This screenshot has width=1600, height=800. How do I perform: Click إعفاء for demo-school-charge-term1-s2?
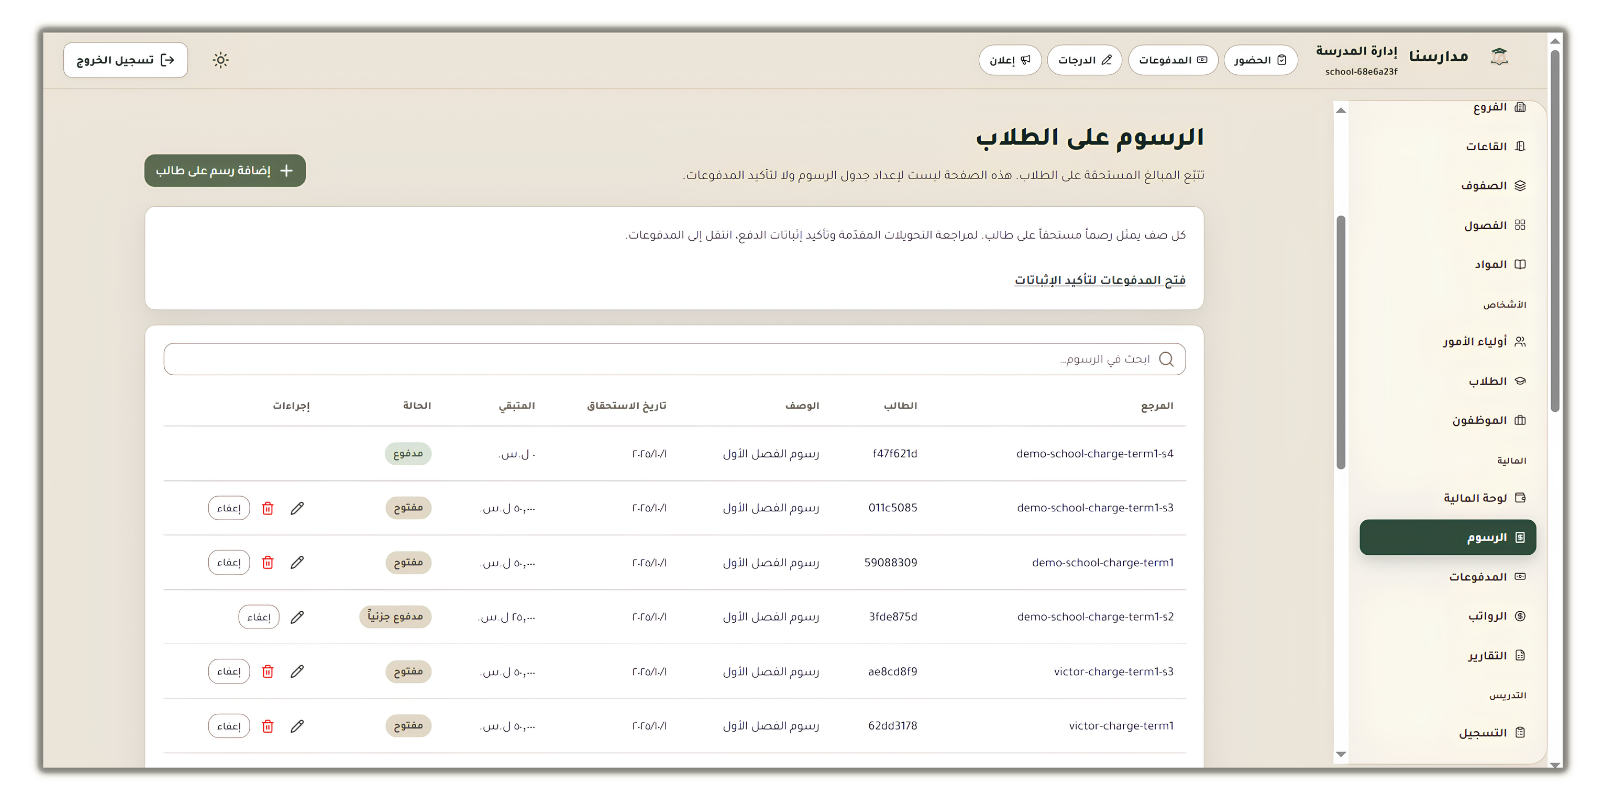tap(259, 617)
